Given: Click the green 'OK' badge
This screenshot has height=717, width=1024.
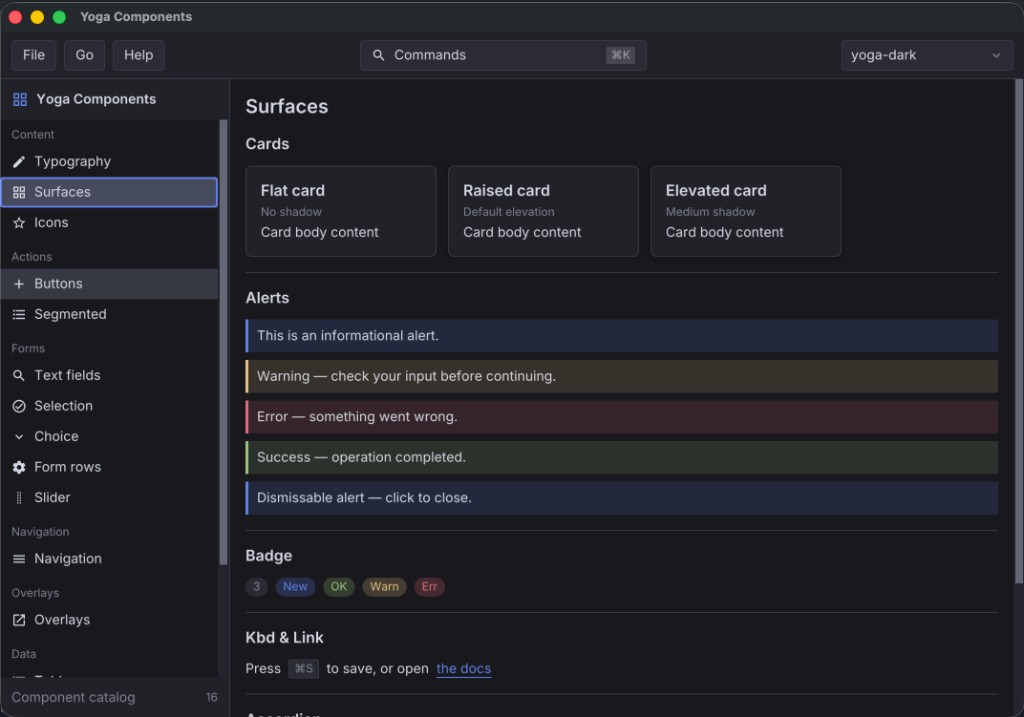Looking at the screenshot, I should tap(339, 586).
